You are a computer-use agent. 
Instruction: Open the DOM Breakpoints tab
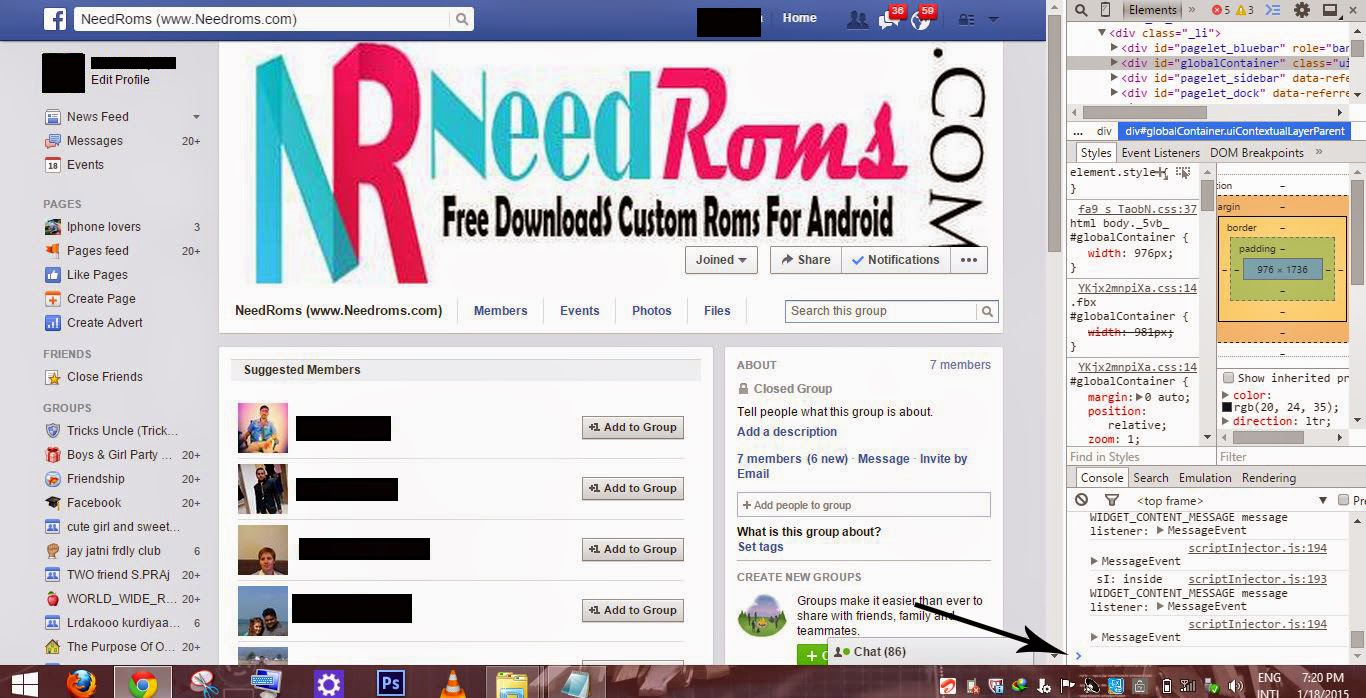1257,153
